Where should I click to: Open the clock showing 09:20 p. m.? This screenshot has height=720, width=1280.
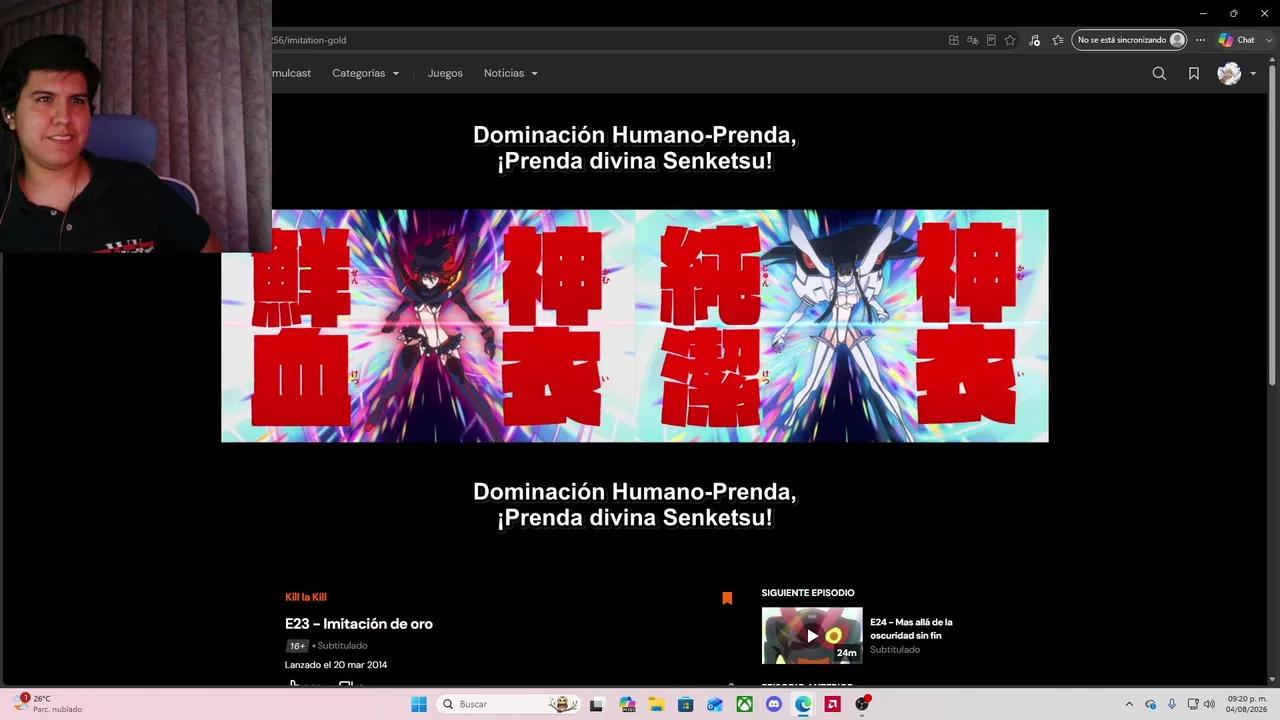(1247, 704)
